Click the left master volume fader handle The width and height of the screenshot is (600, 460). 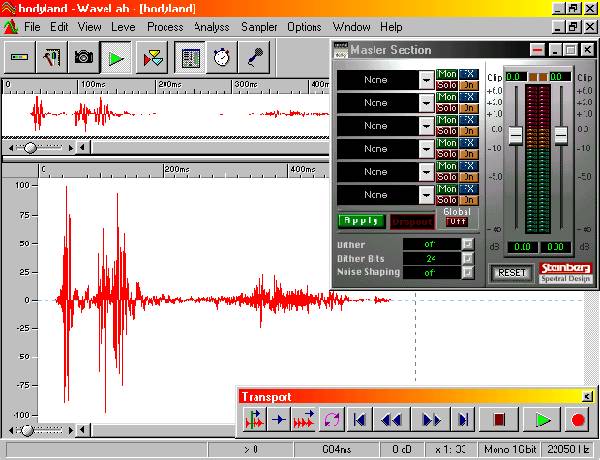[515, 134]
